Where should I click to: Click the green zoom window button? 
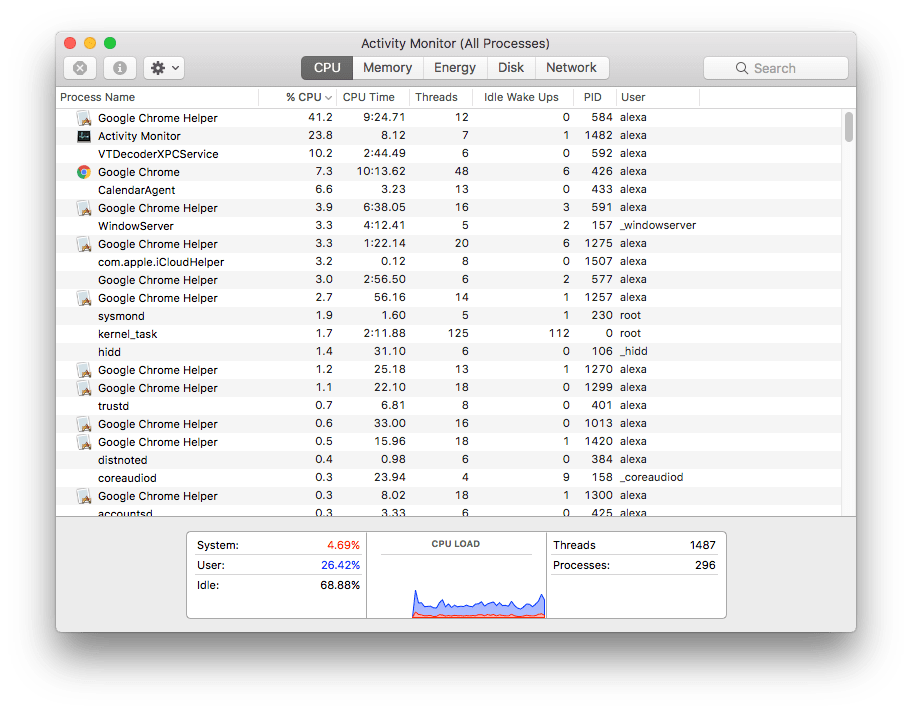[110, 43]
